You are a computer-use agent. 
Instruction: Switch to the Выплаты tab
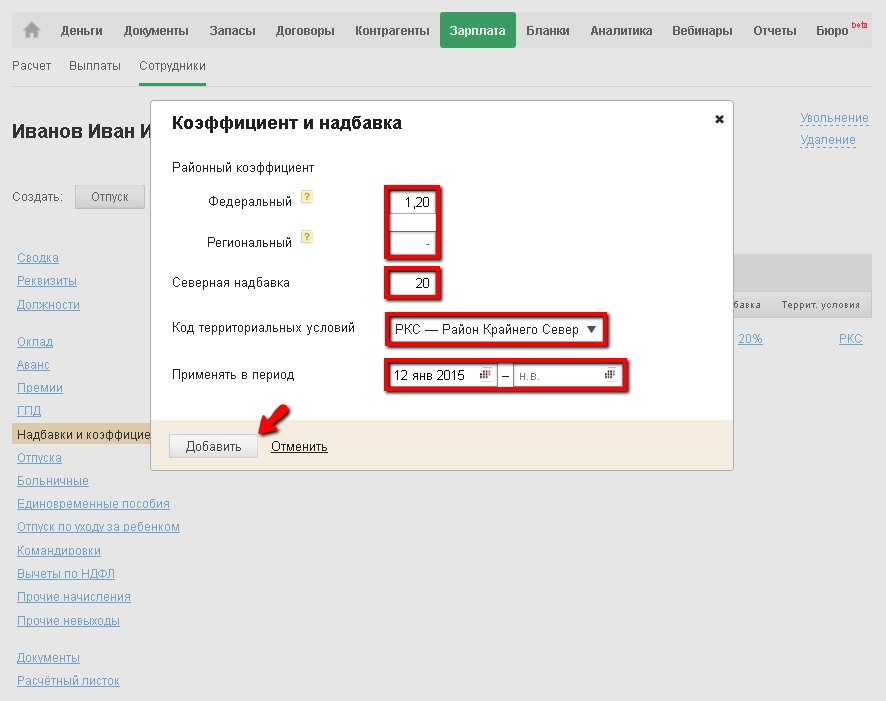tap(95, 66)
